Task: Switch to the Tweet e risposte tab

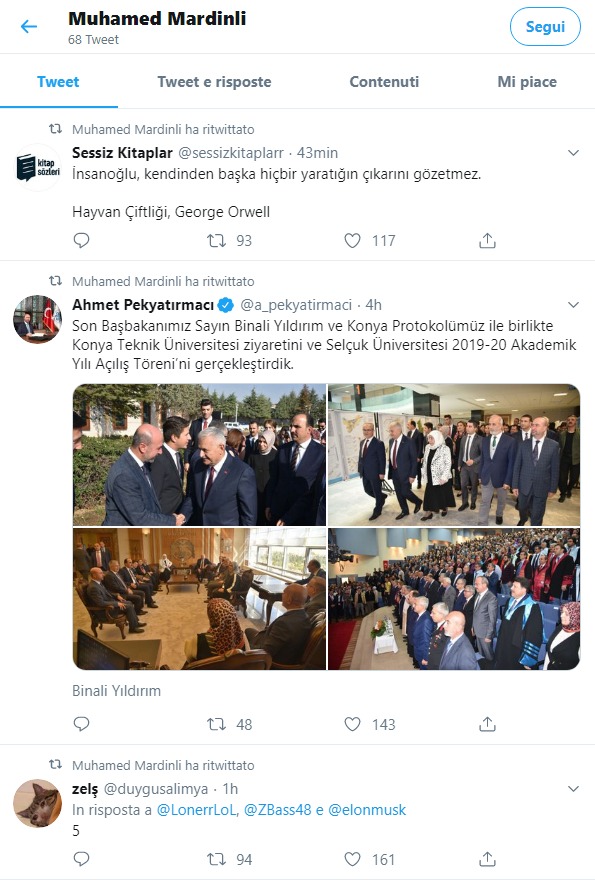Action: pos(214,82)
